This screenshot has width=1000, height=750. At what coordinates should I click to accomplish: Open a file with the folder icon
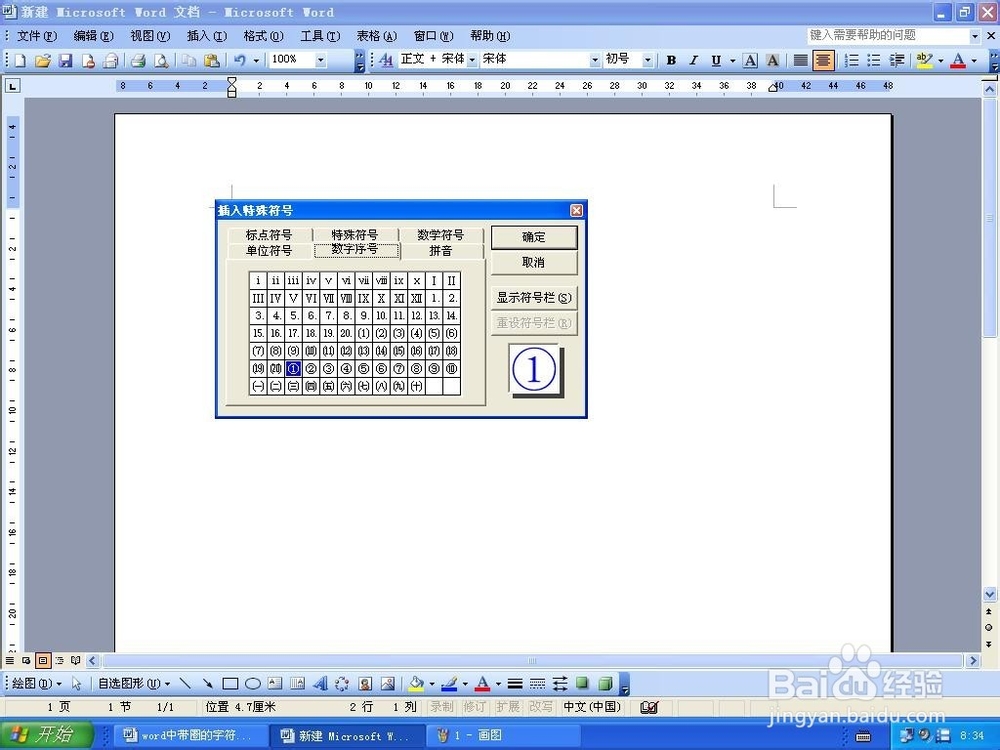43,61
